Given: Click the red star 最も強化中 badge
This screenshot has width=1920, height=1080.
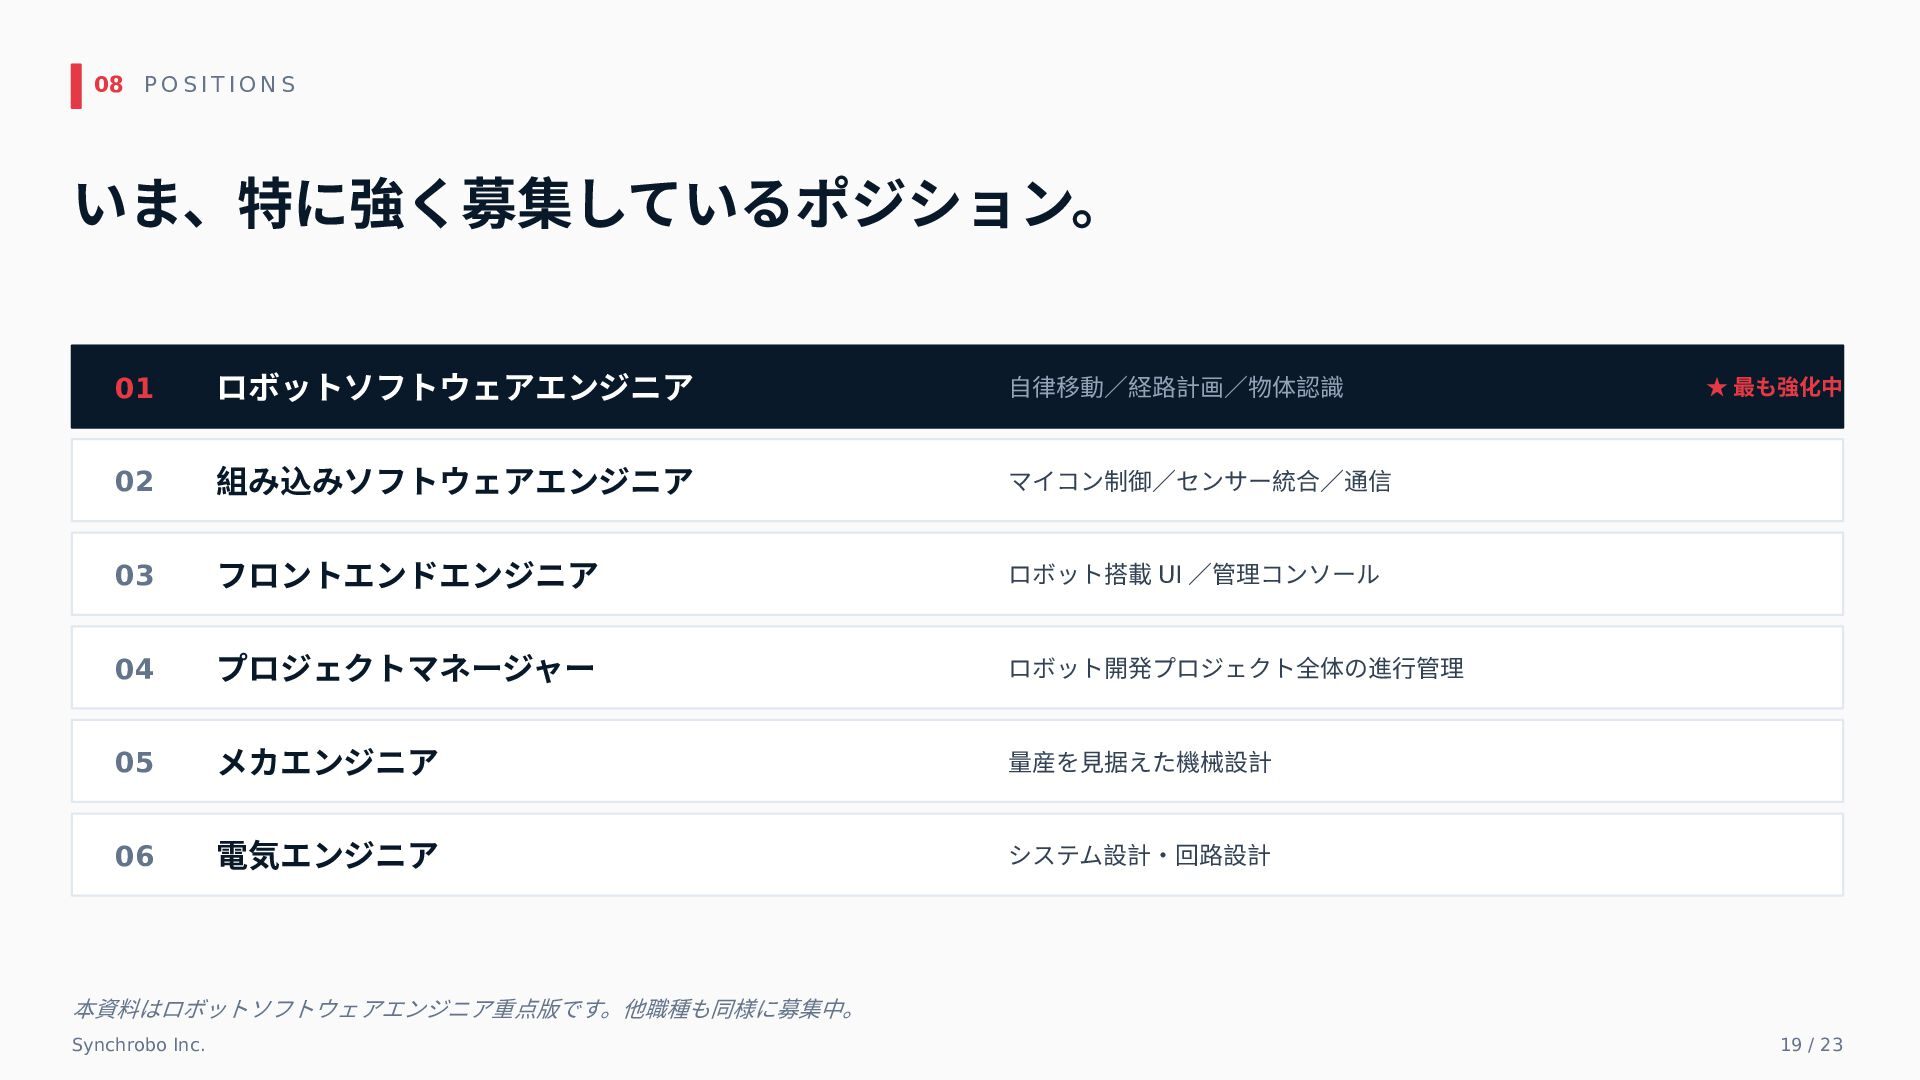Looking at the screenshot, I should tap(1774, 387).
